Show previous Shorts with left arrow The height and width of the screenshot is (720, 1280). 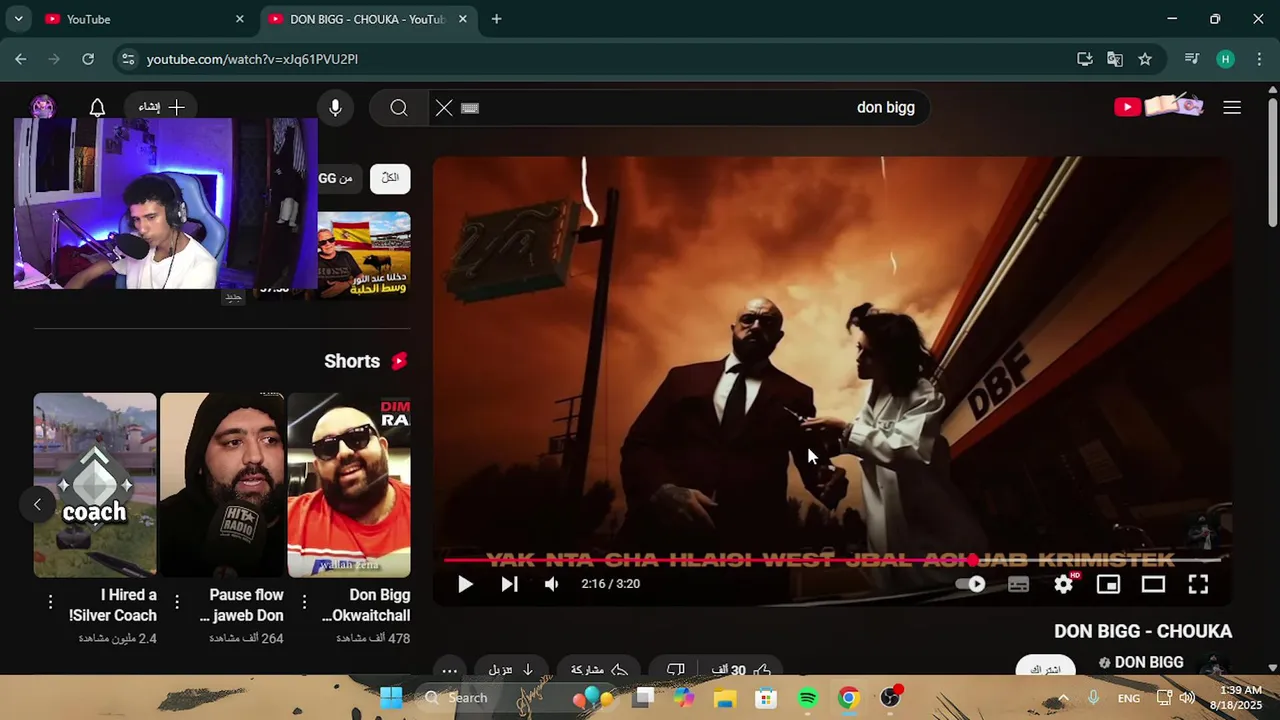point(37,504)
